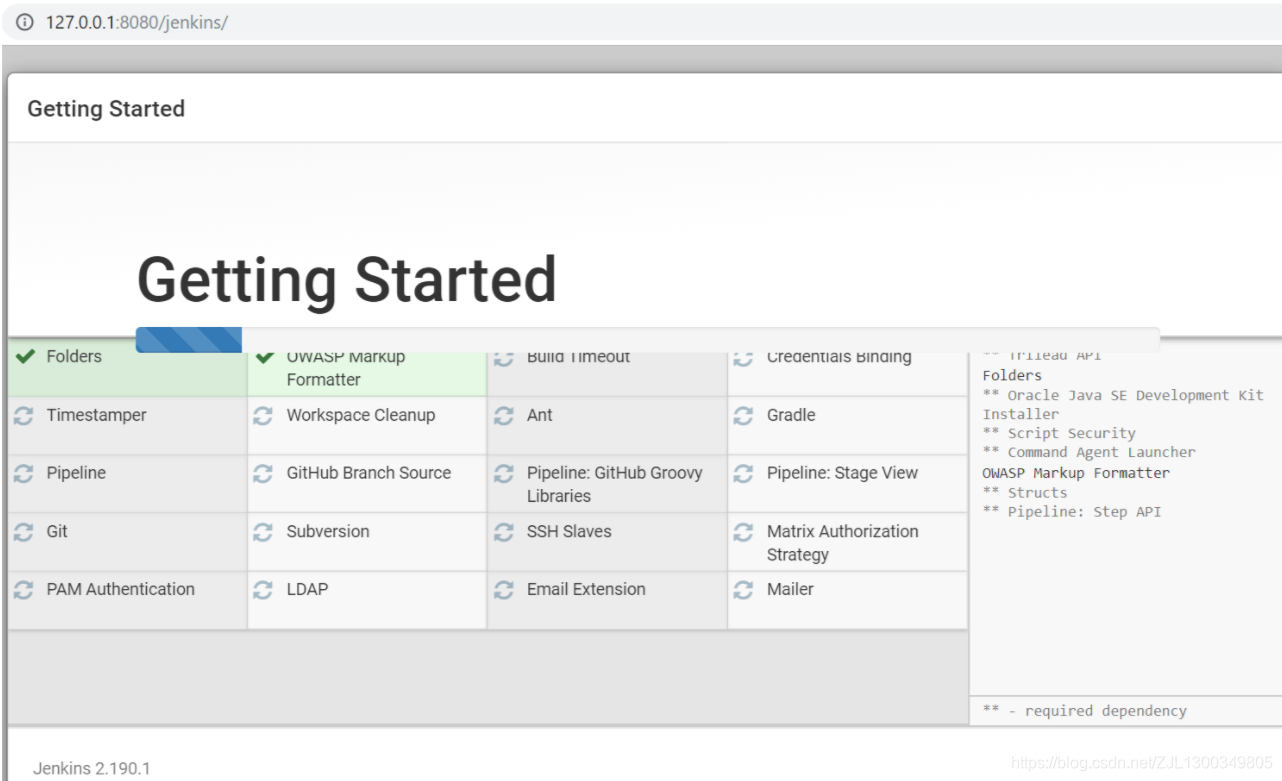This screenshot has width=1282, height=781.
Task: Click the Structs log entry
Action: pyautogui.click(x=1025, y=492)
